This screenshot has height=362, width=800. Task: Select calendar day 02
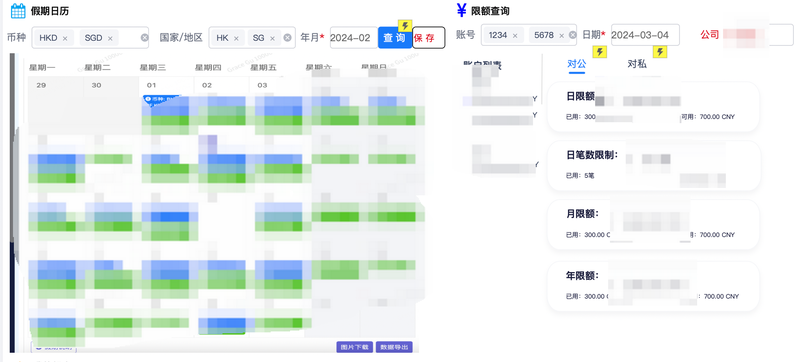207,85
